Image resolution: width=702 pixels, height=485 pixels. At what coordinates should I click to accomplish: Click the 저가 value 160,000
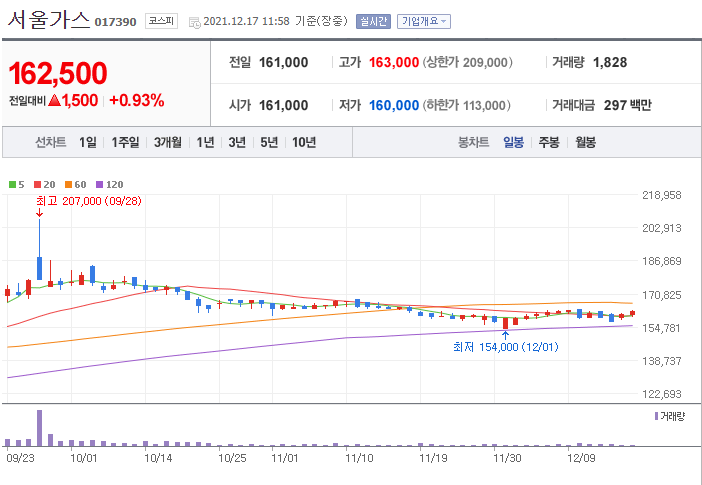point(394,105)
